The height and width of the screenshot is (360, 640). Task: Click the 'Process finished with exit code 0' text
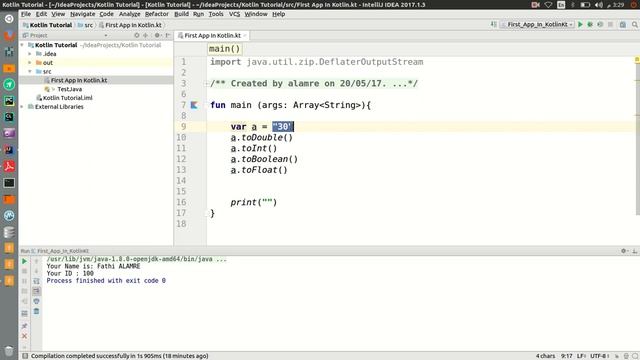pos(106,281)
